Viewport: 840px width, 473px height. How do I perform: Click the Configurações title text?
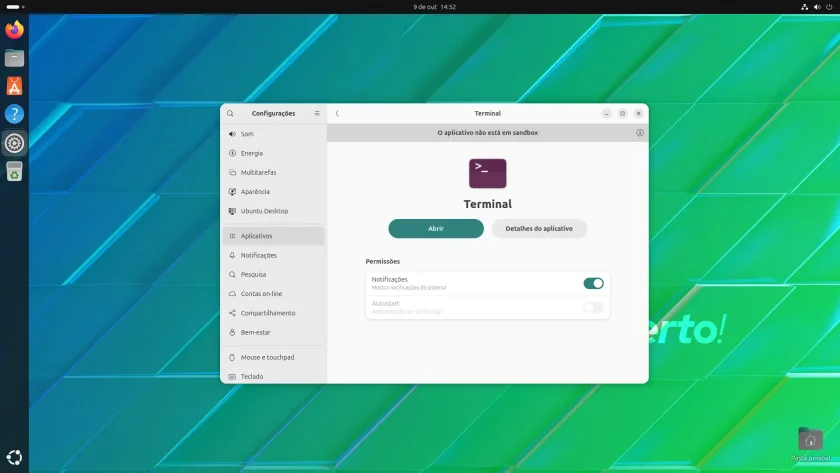(273, 114)
